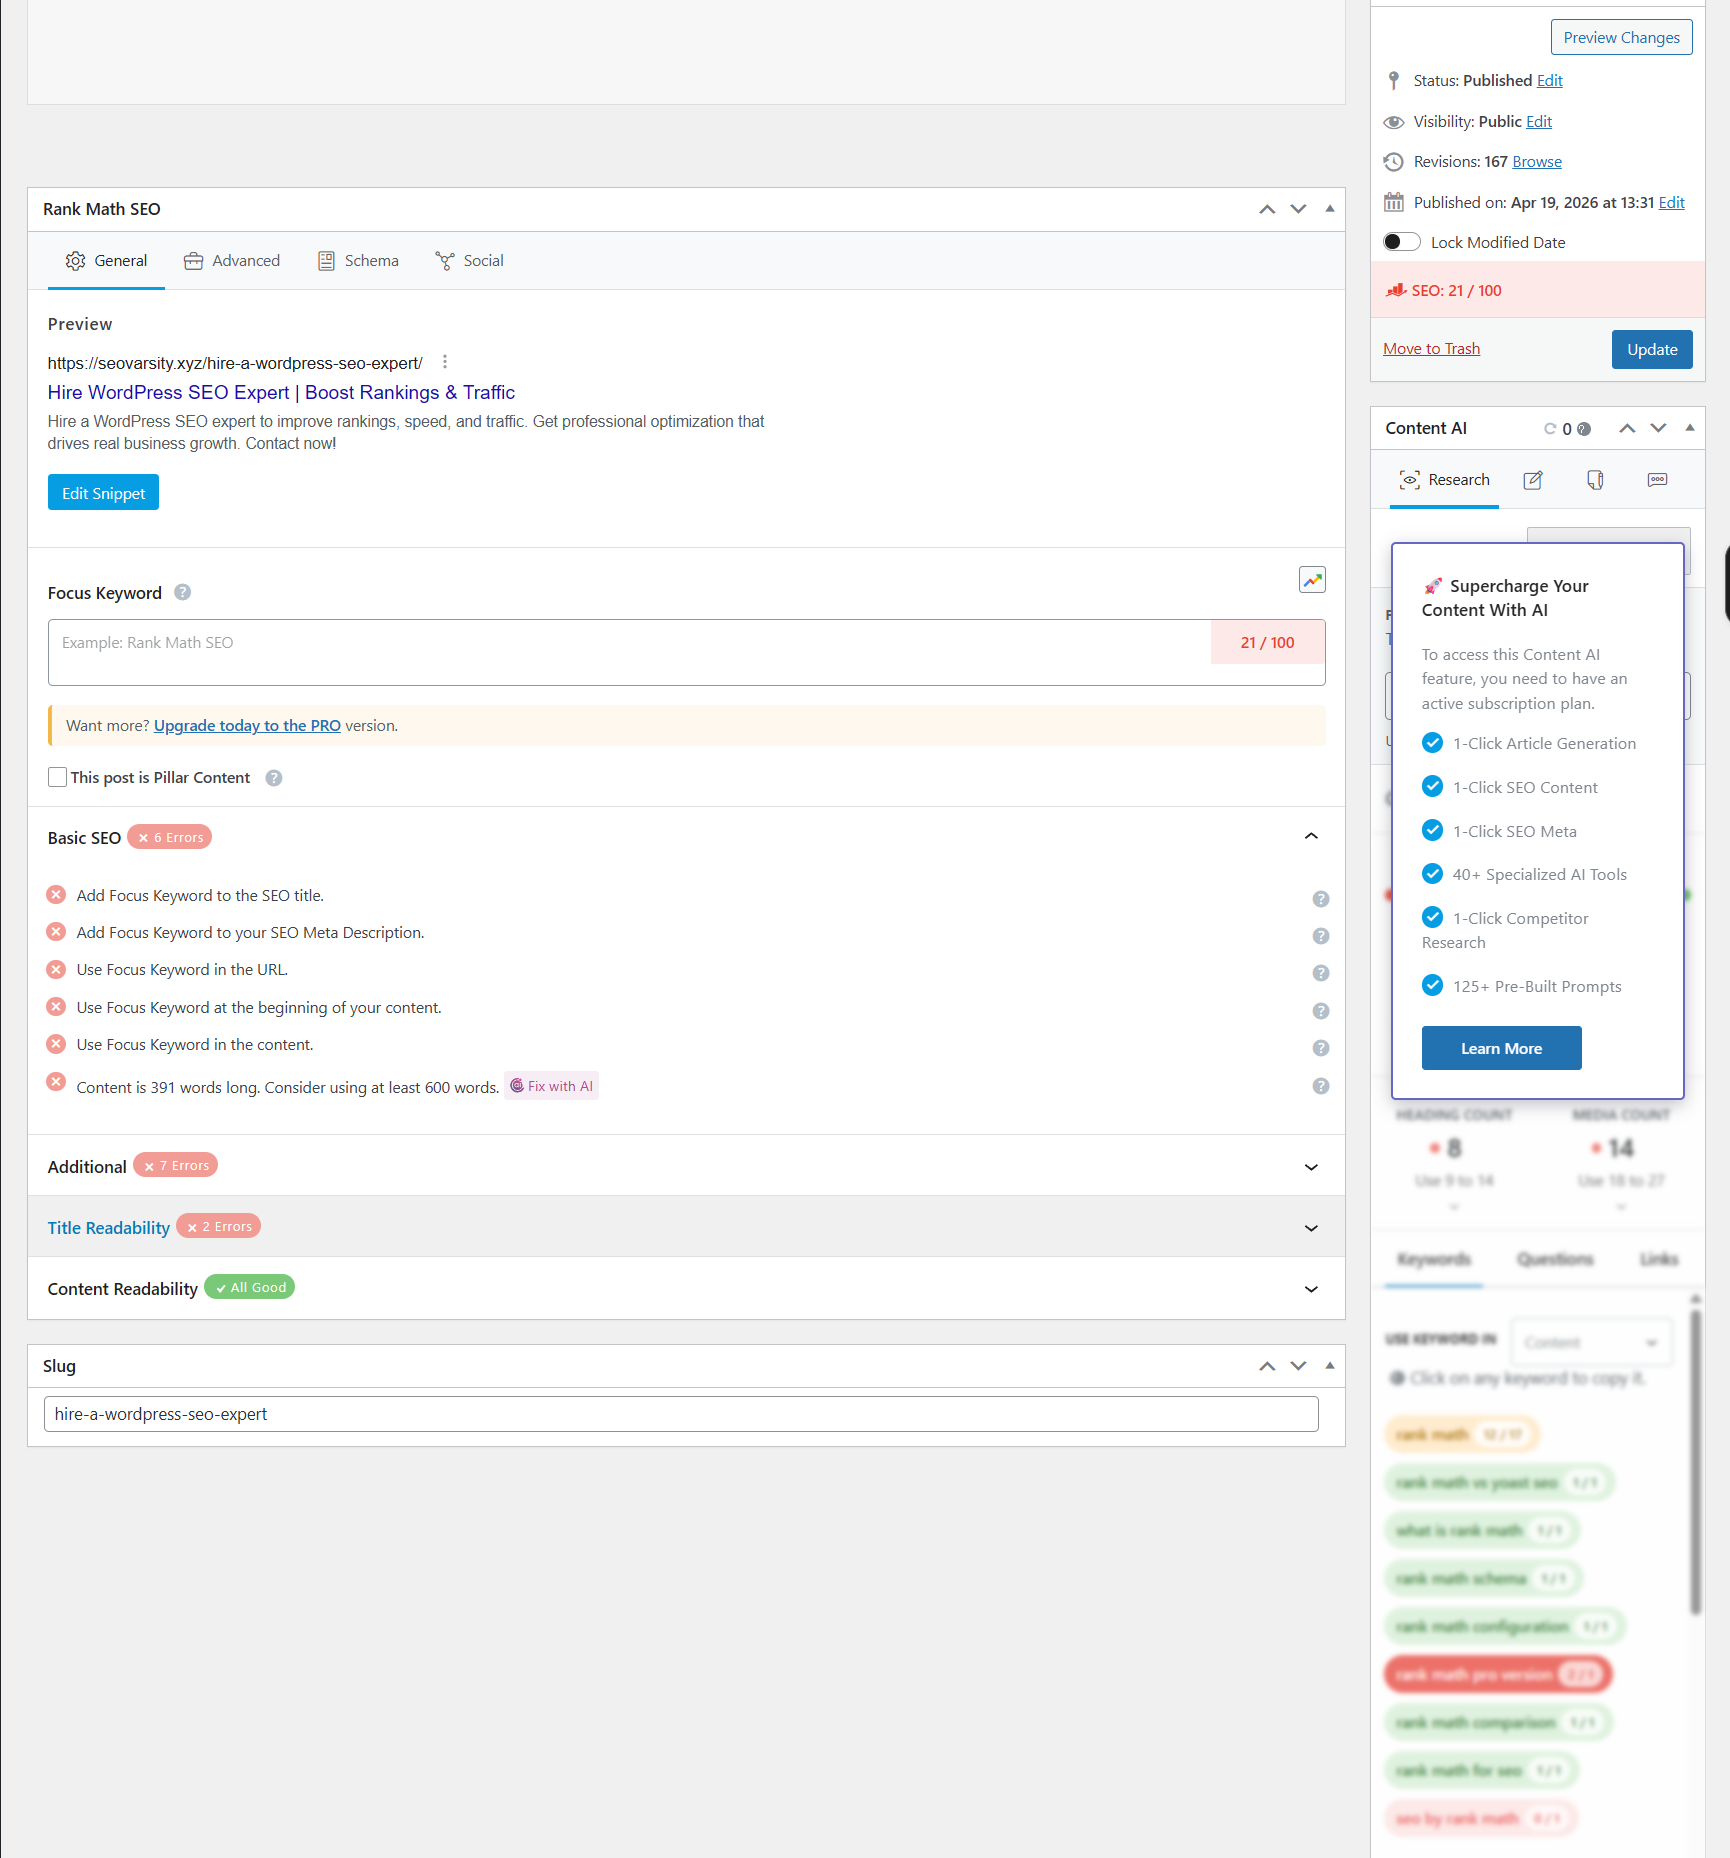Toggle collapse Content AI panel
The image size is (1730, 1858).
(x=1689, y=428)
